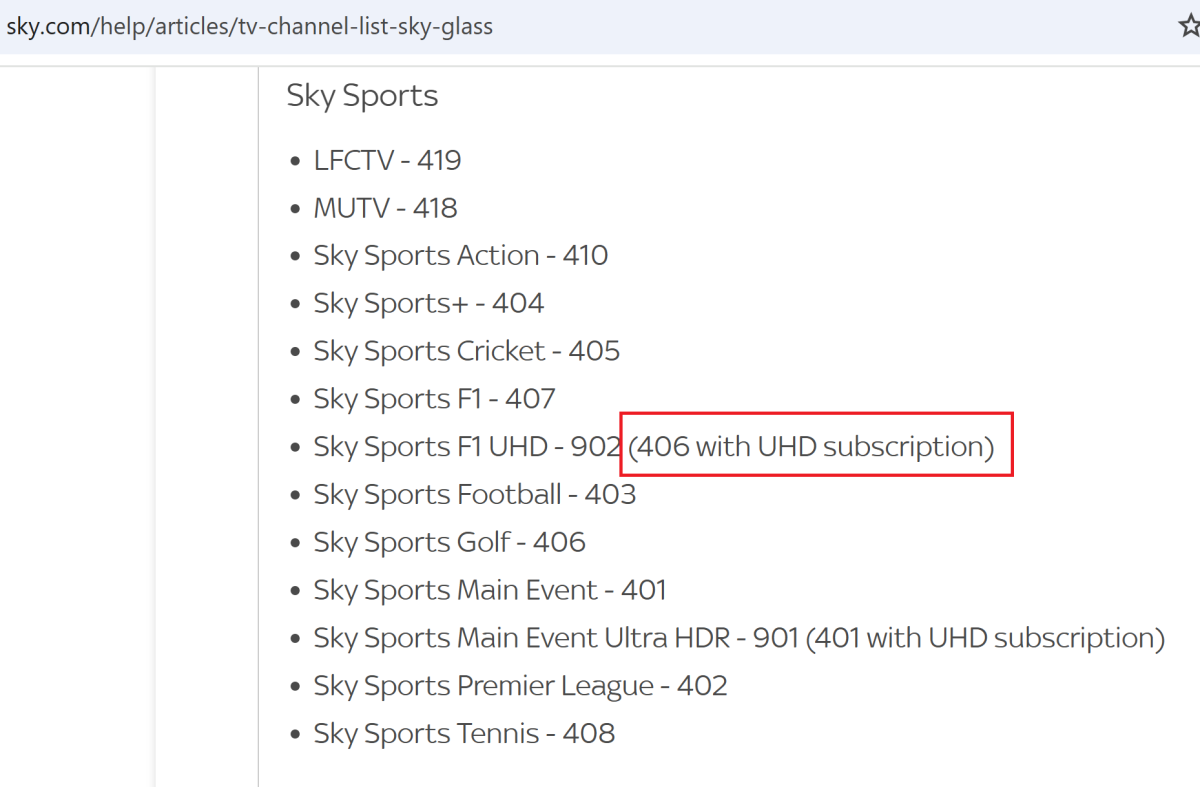Image resolution: width=1200 pixels, height=787 pixels.
Task: Click the Sky Sports+ - 404 entry
Action: tap(428, 303)
